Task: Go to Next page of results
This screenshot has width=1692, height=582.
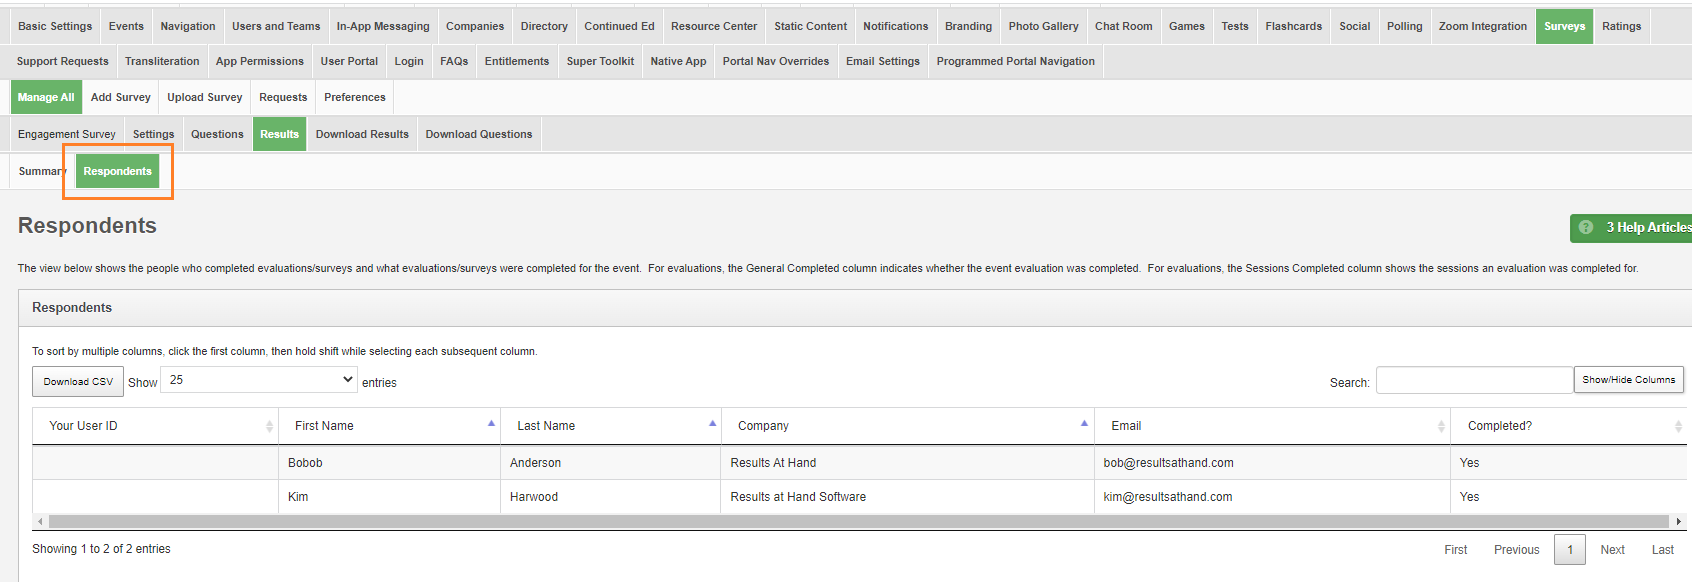Action: tap(1612, 550)
